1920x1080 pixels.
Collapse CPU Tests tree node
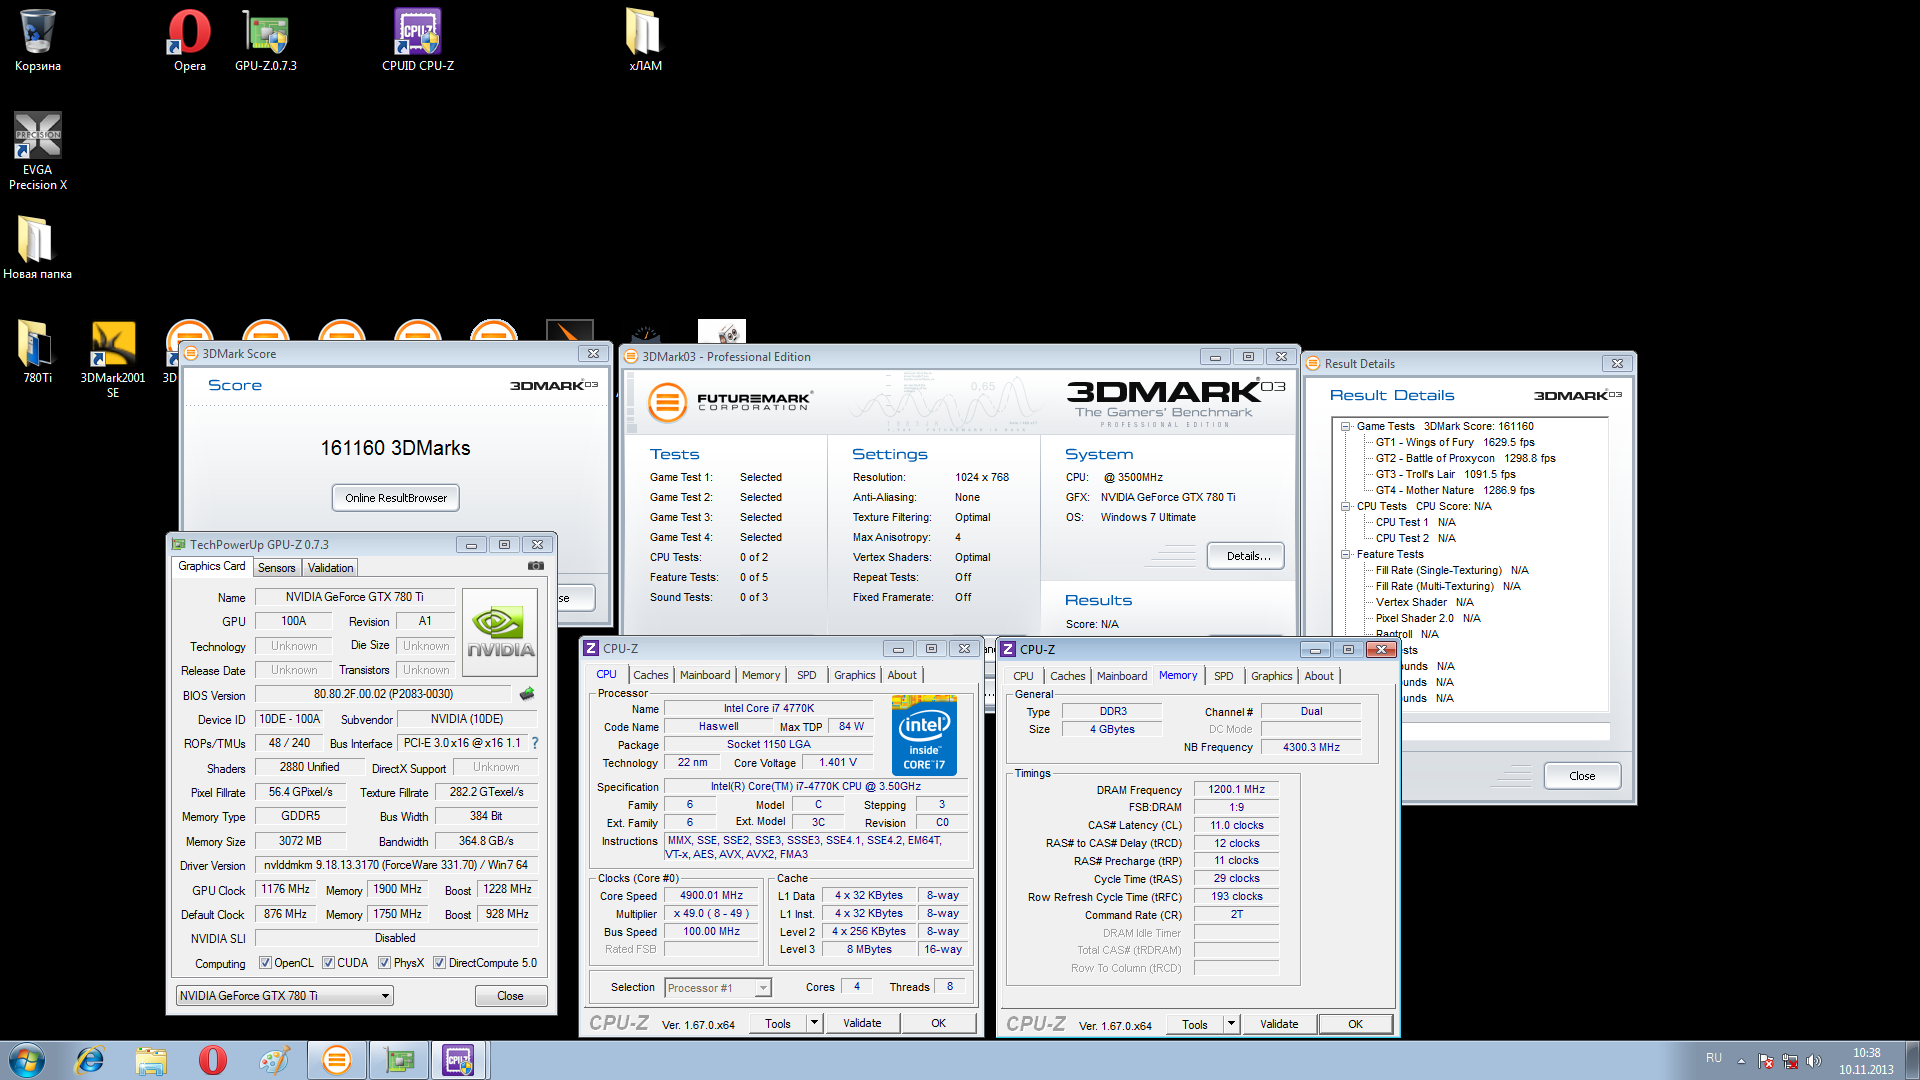pyautogui.click(x=1346, y=507)
